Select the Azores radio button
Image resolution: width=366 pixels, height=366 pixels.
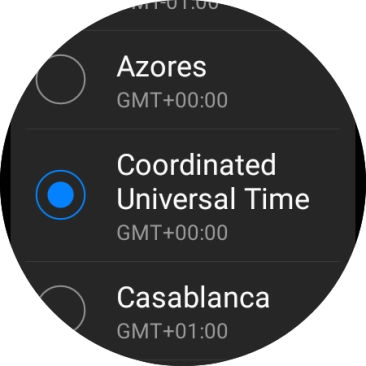[x=61, y=79]
